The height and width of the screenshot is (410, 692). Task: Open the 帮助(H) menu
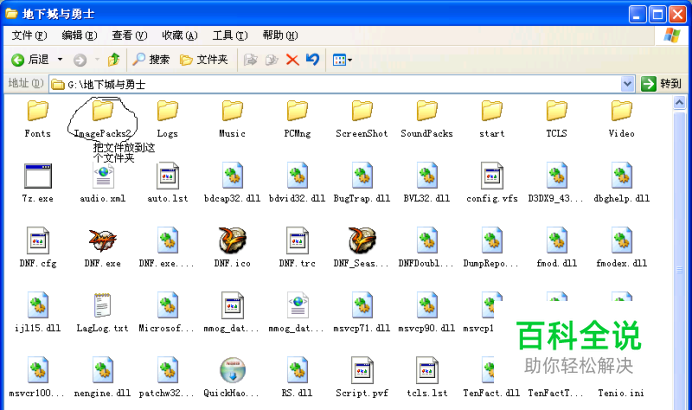point(280,35)
